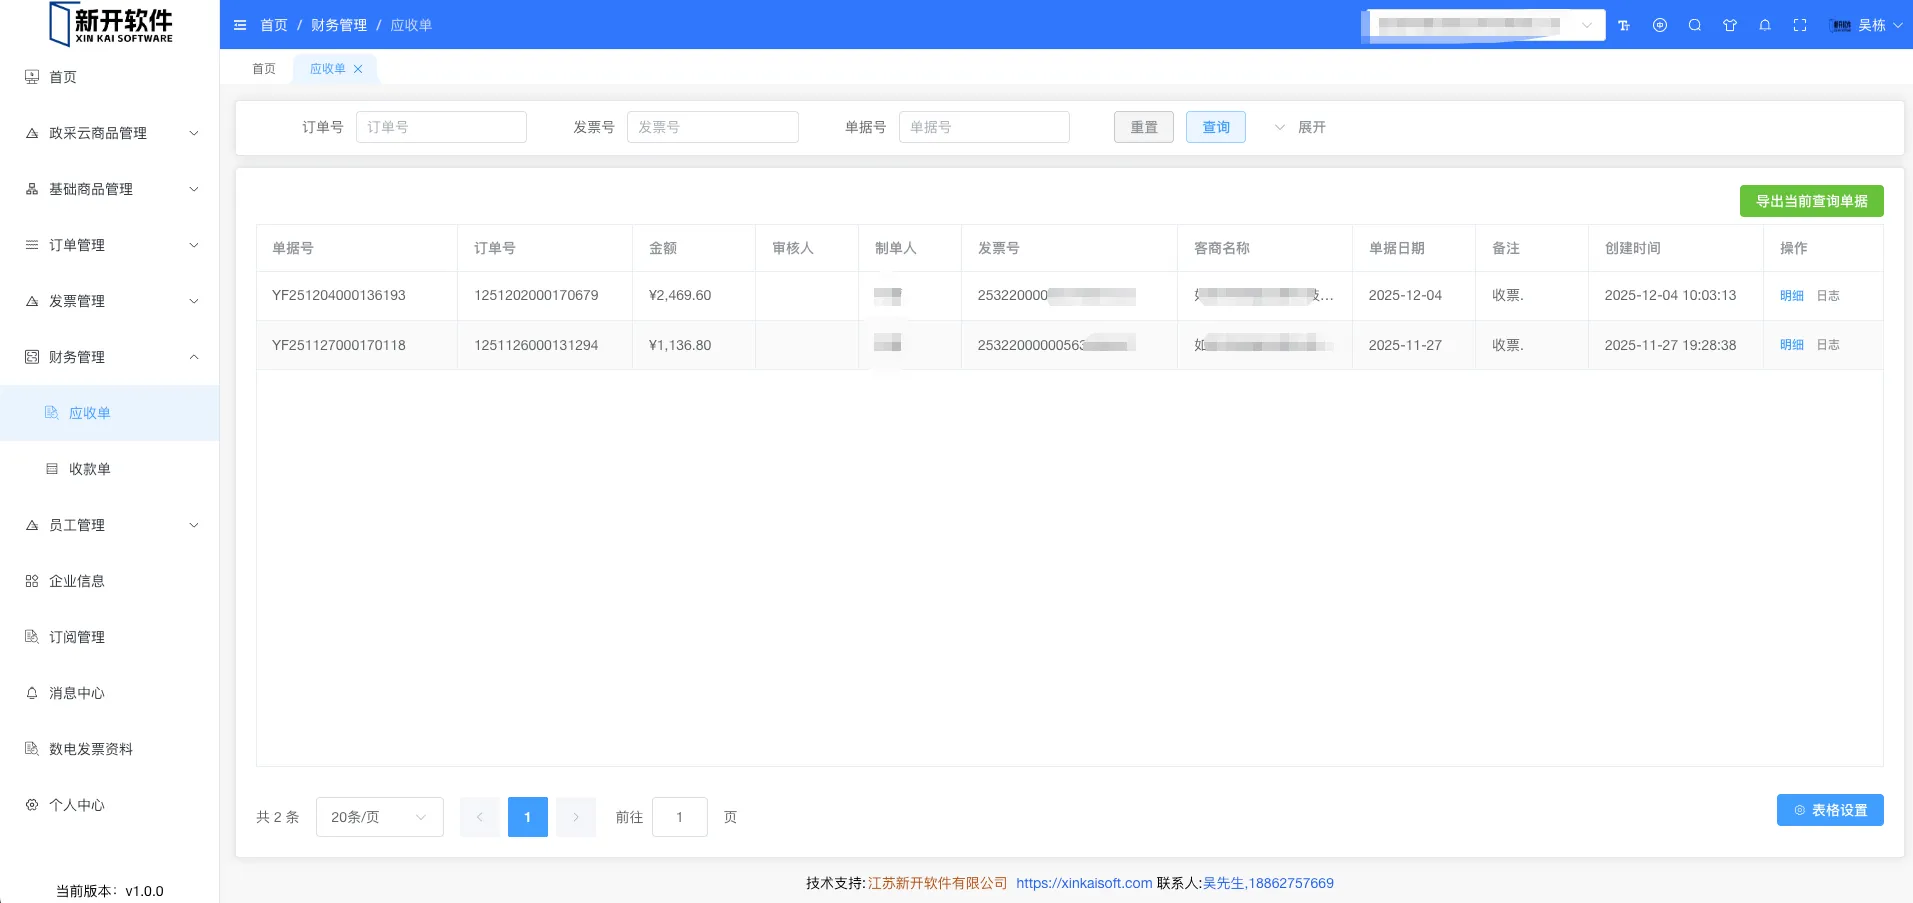Switch to the 首页 tab

click(x=264, y=69)
